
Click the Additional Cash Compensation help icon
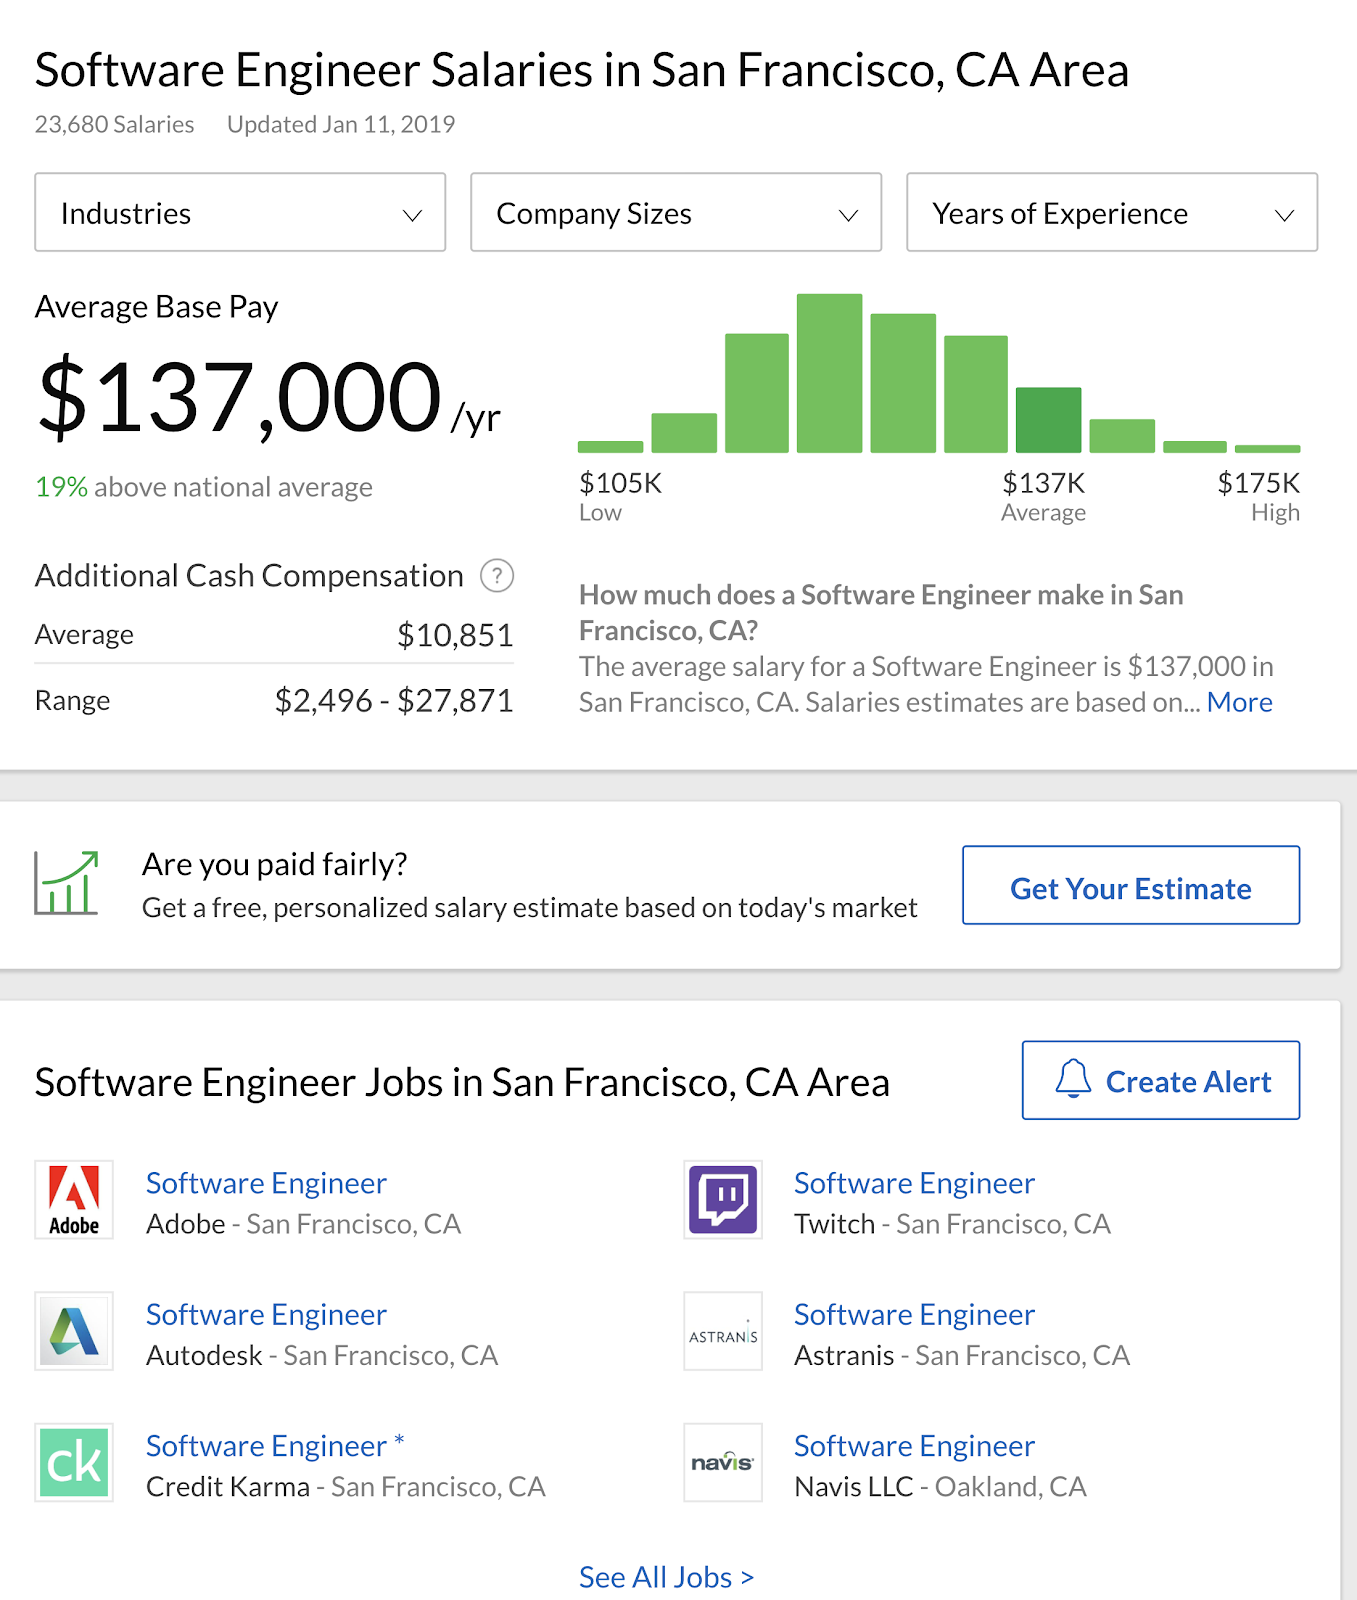click(497, 576)
